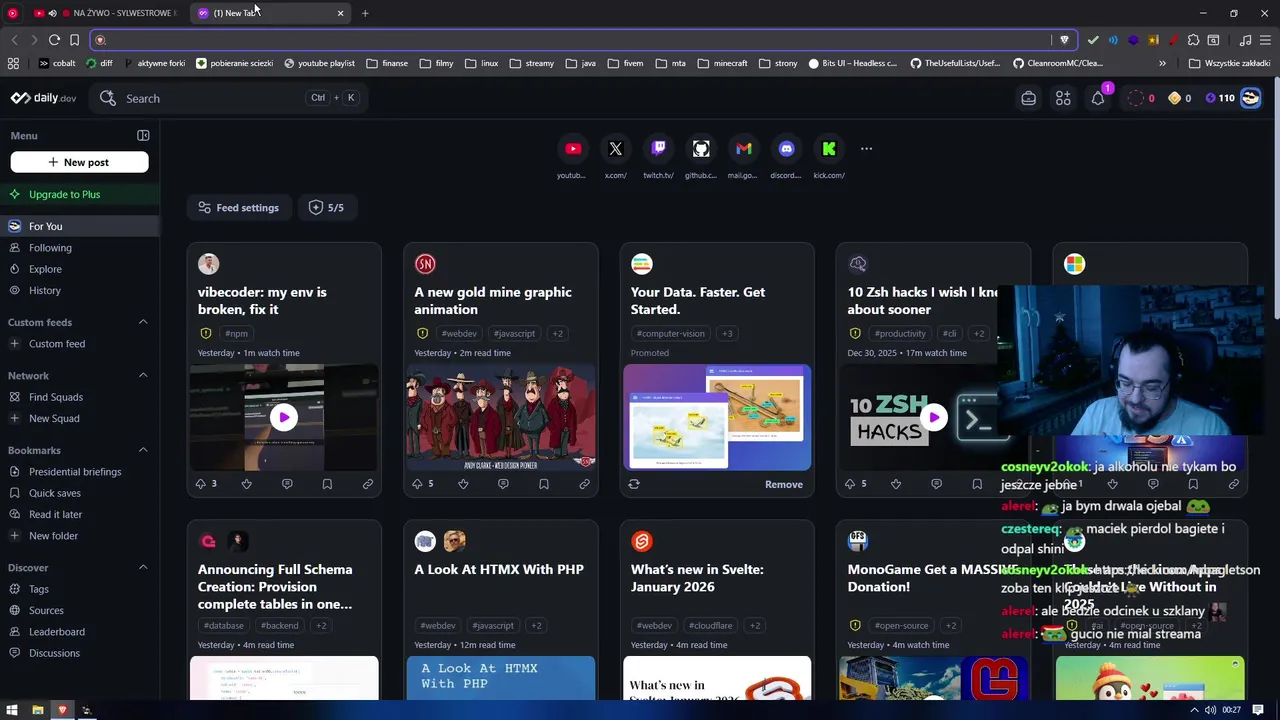The width and height of the screenshot is (1280, 720).
Task: Downvote the gold mine animation post
Action: coord(463,484)
